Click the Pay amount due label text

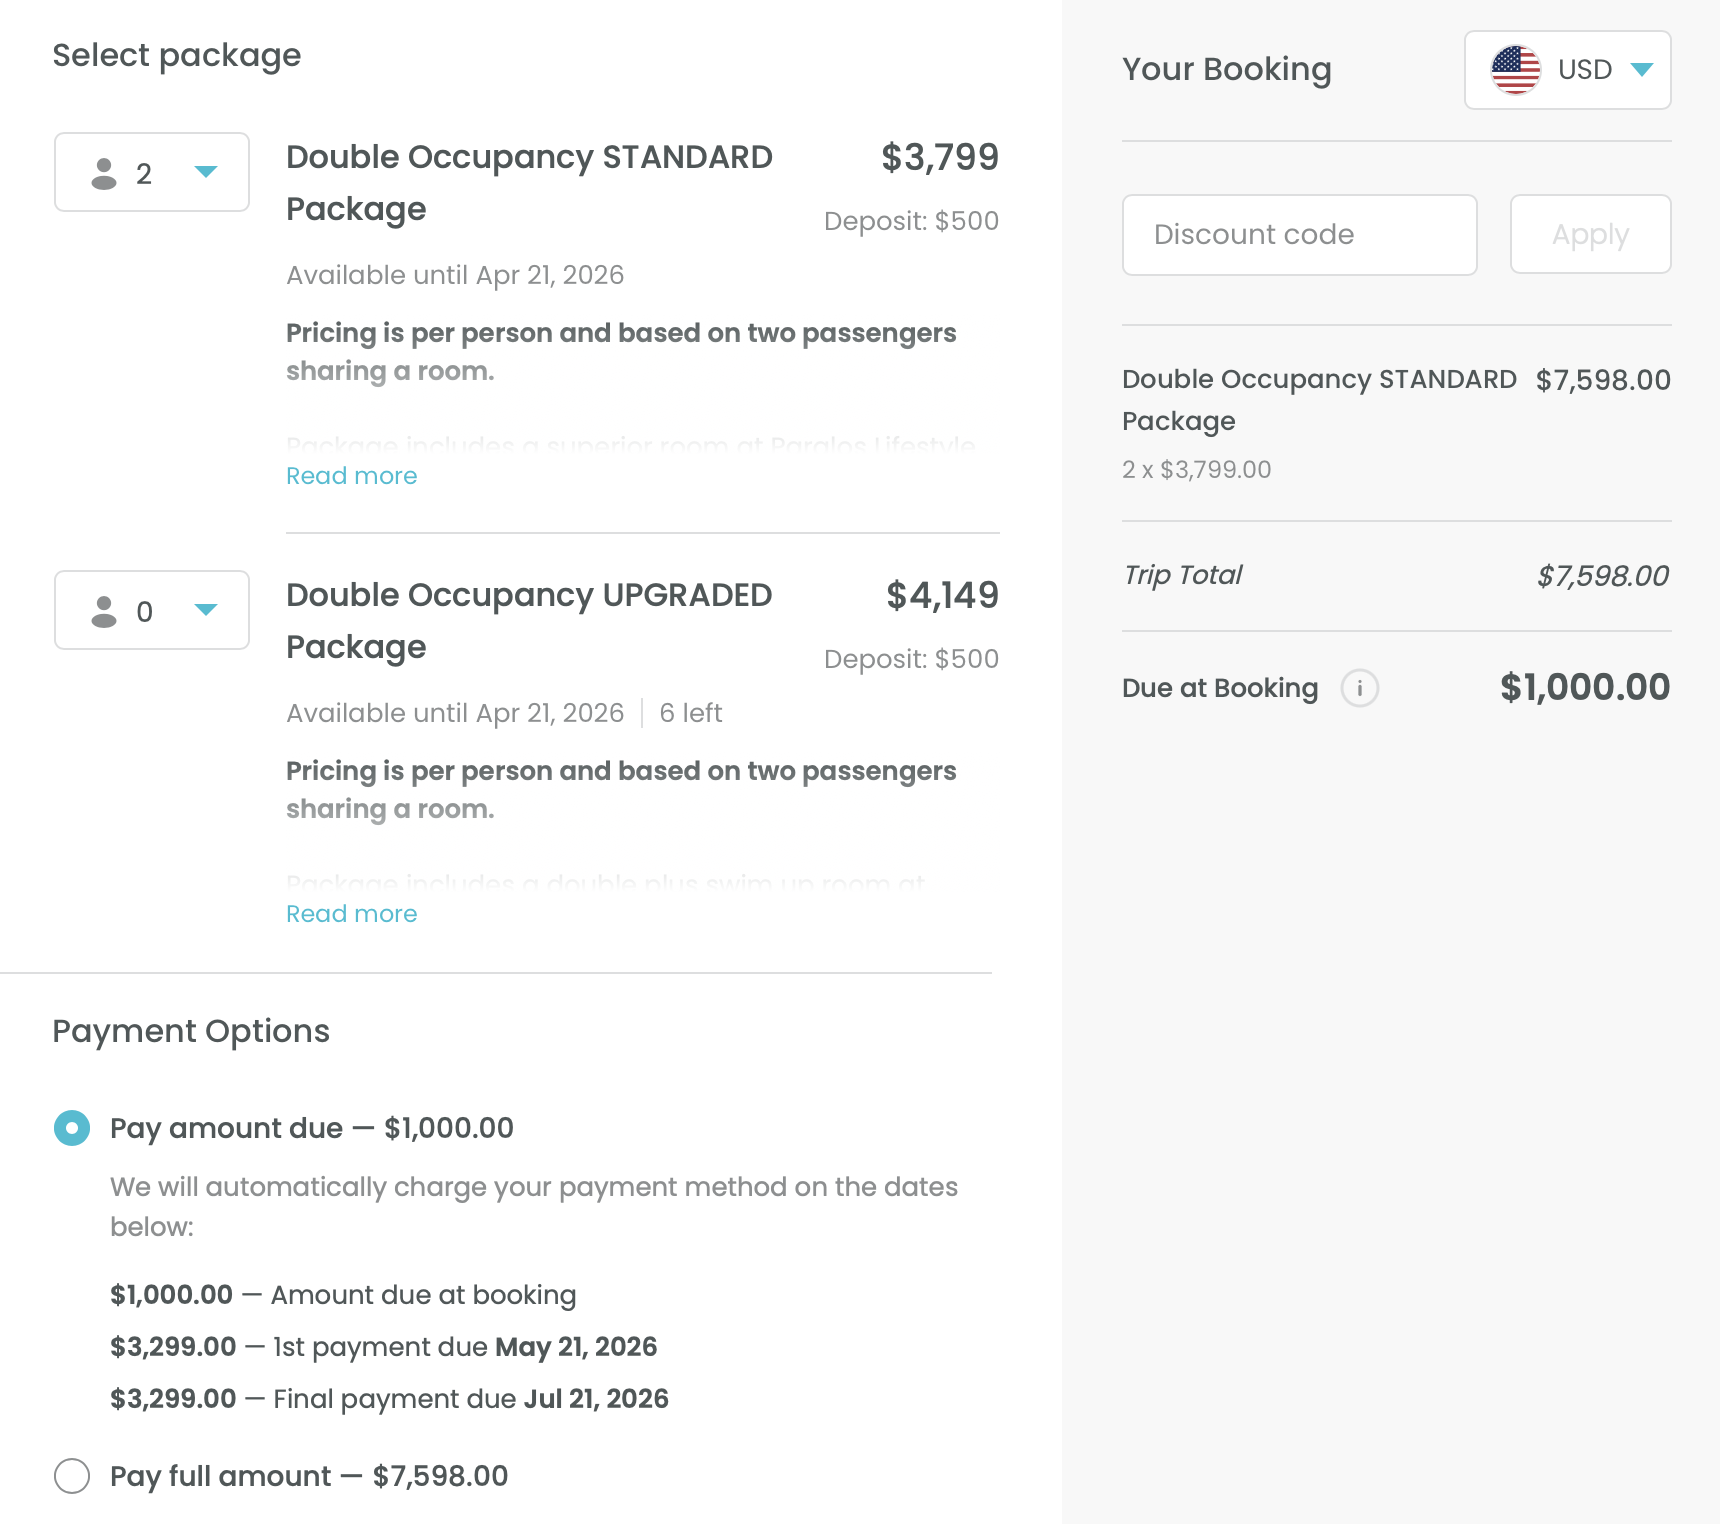[x=311, y=1128]
